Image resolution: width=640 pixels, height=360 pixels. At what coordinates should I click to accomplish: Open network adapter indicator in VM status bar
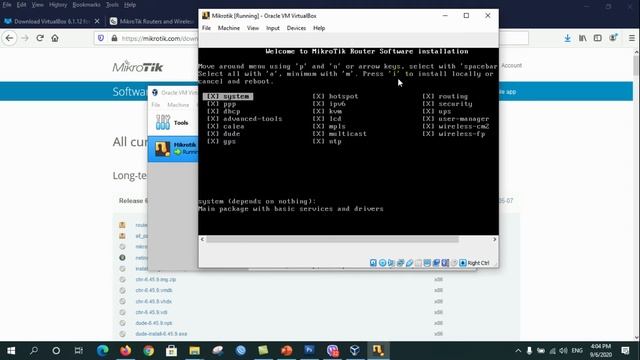click(400, 263)
